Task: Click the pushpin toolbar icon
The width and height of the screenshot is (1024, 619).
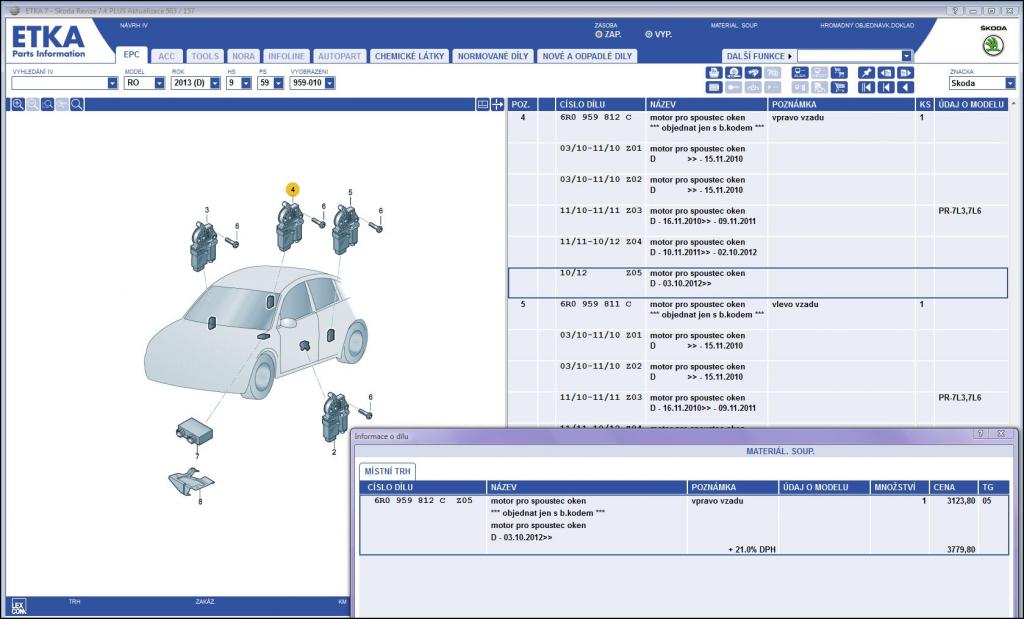Action: click(867, 72)
